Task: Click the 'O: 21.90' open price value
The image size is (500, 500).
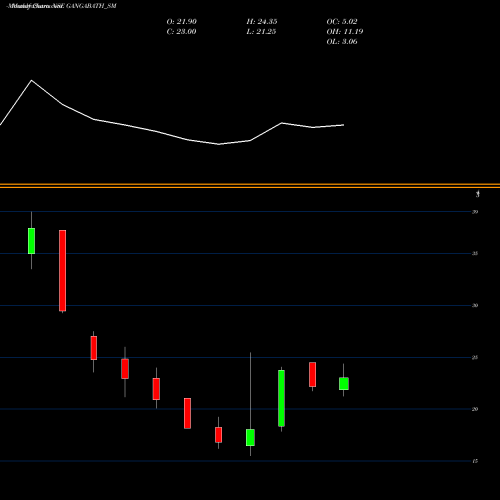Action: [x=181, y=21]
